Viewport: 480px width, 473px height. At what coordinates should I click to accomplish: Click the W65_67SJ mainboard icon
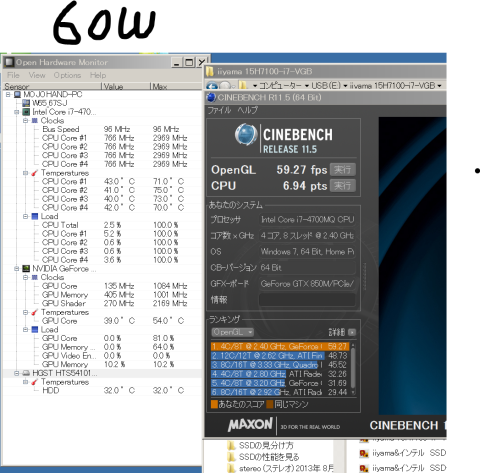(26, 103)
